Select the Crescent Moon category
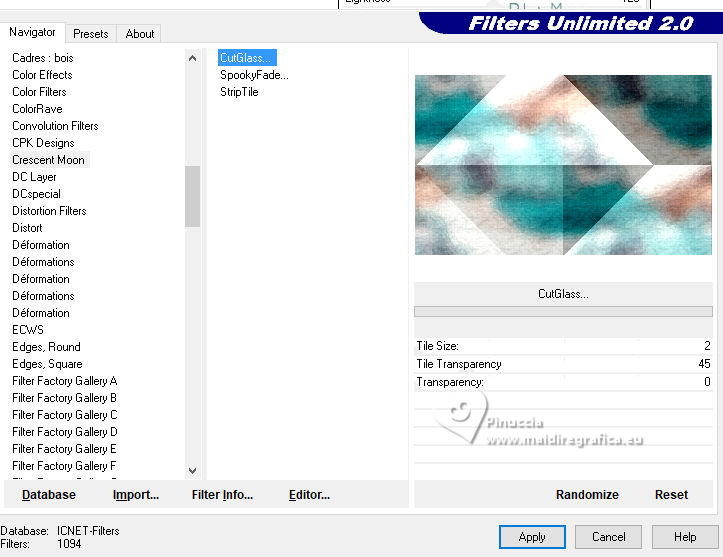The width and height of the screenshot is (723, 557). (x=48, y=160)
